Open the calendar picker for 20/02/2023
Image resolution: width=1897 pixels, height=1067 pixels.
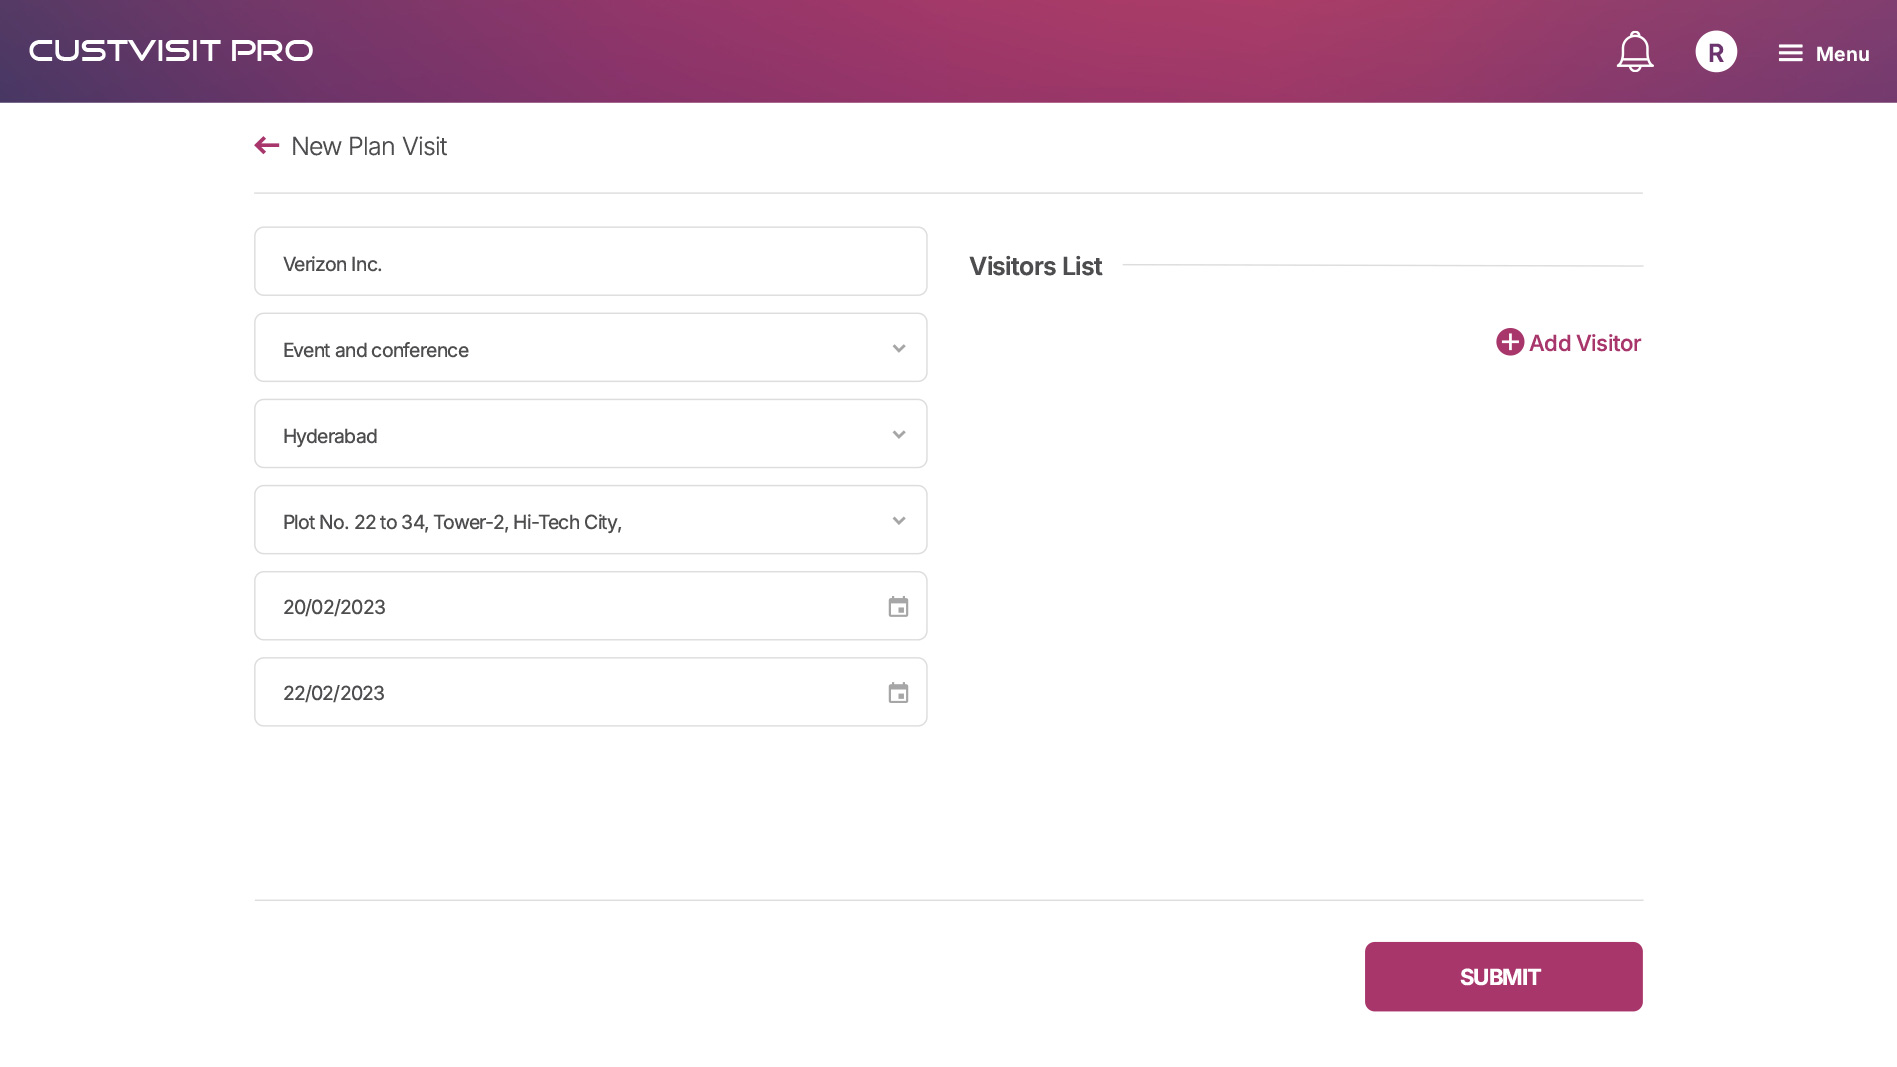tap(898, 607)
